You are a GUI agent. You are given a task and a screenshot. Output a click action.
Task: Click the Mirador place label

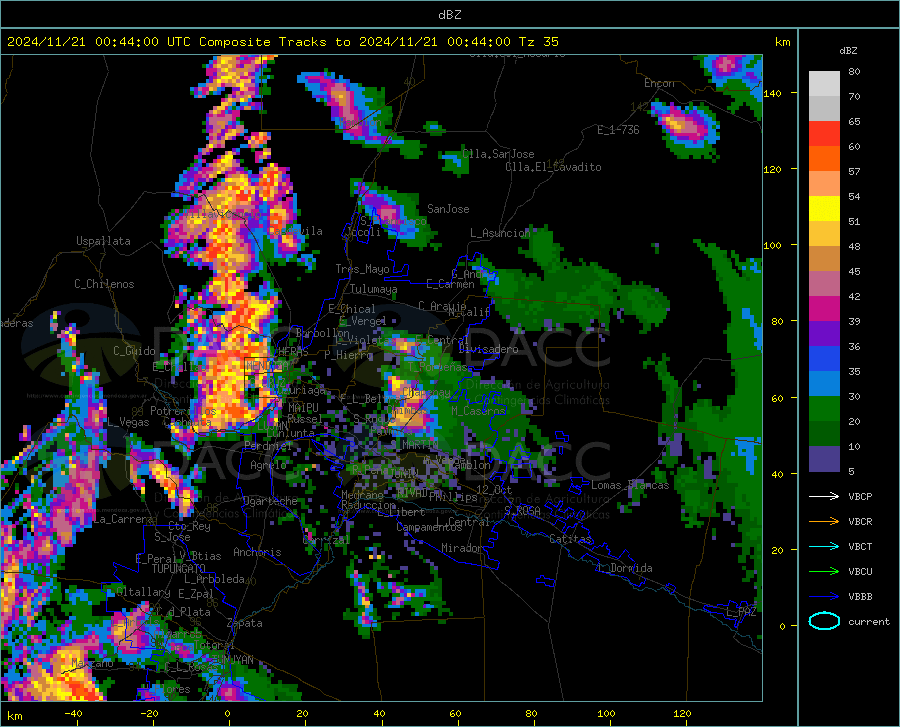pos(461,548)
